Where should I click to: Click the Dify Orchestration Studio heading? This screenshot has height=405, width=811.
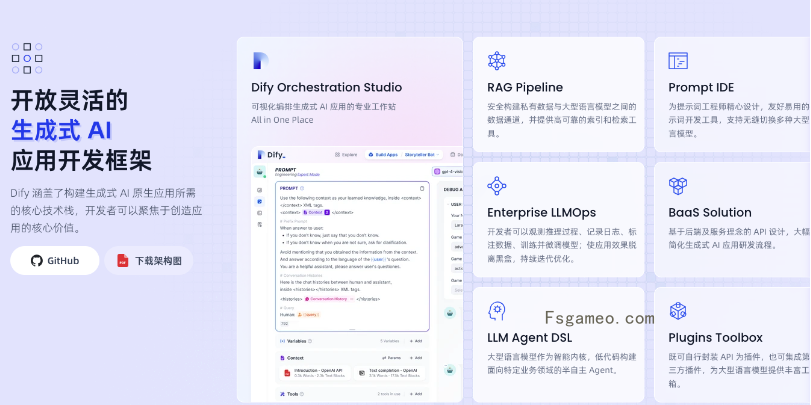[x=326, y=87]
